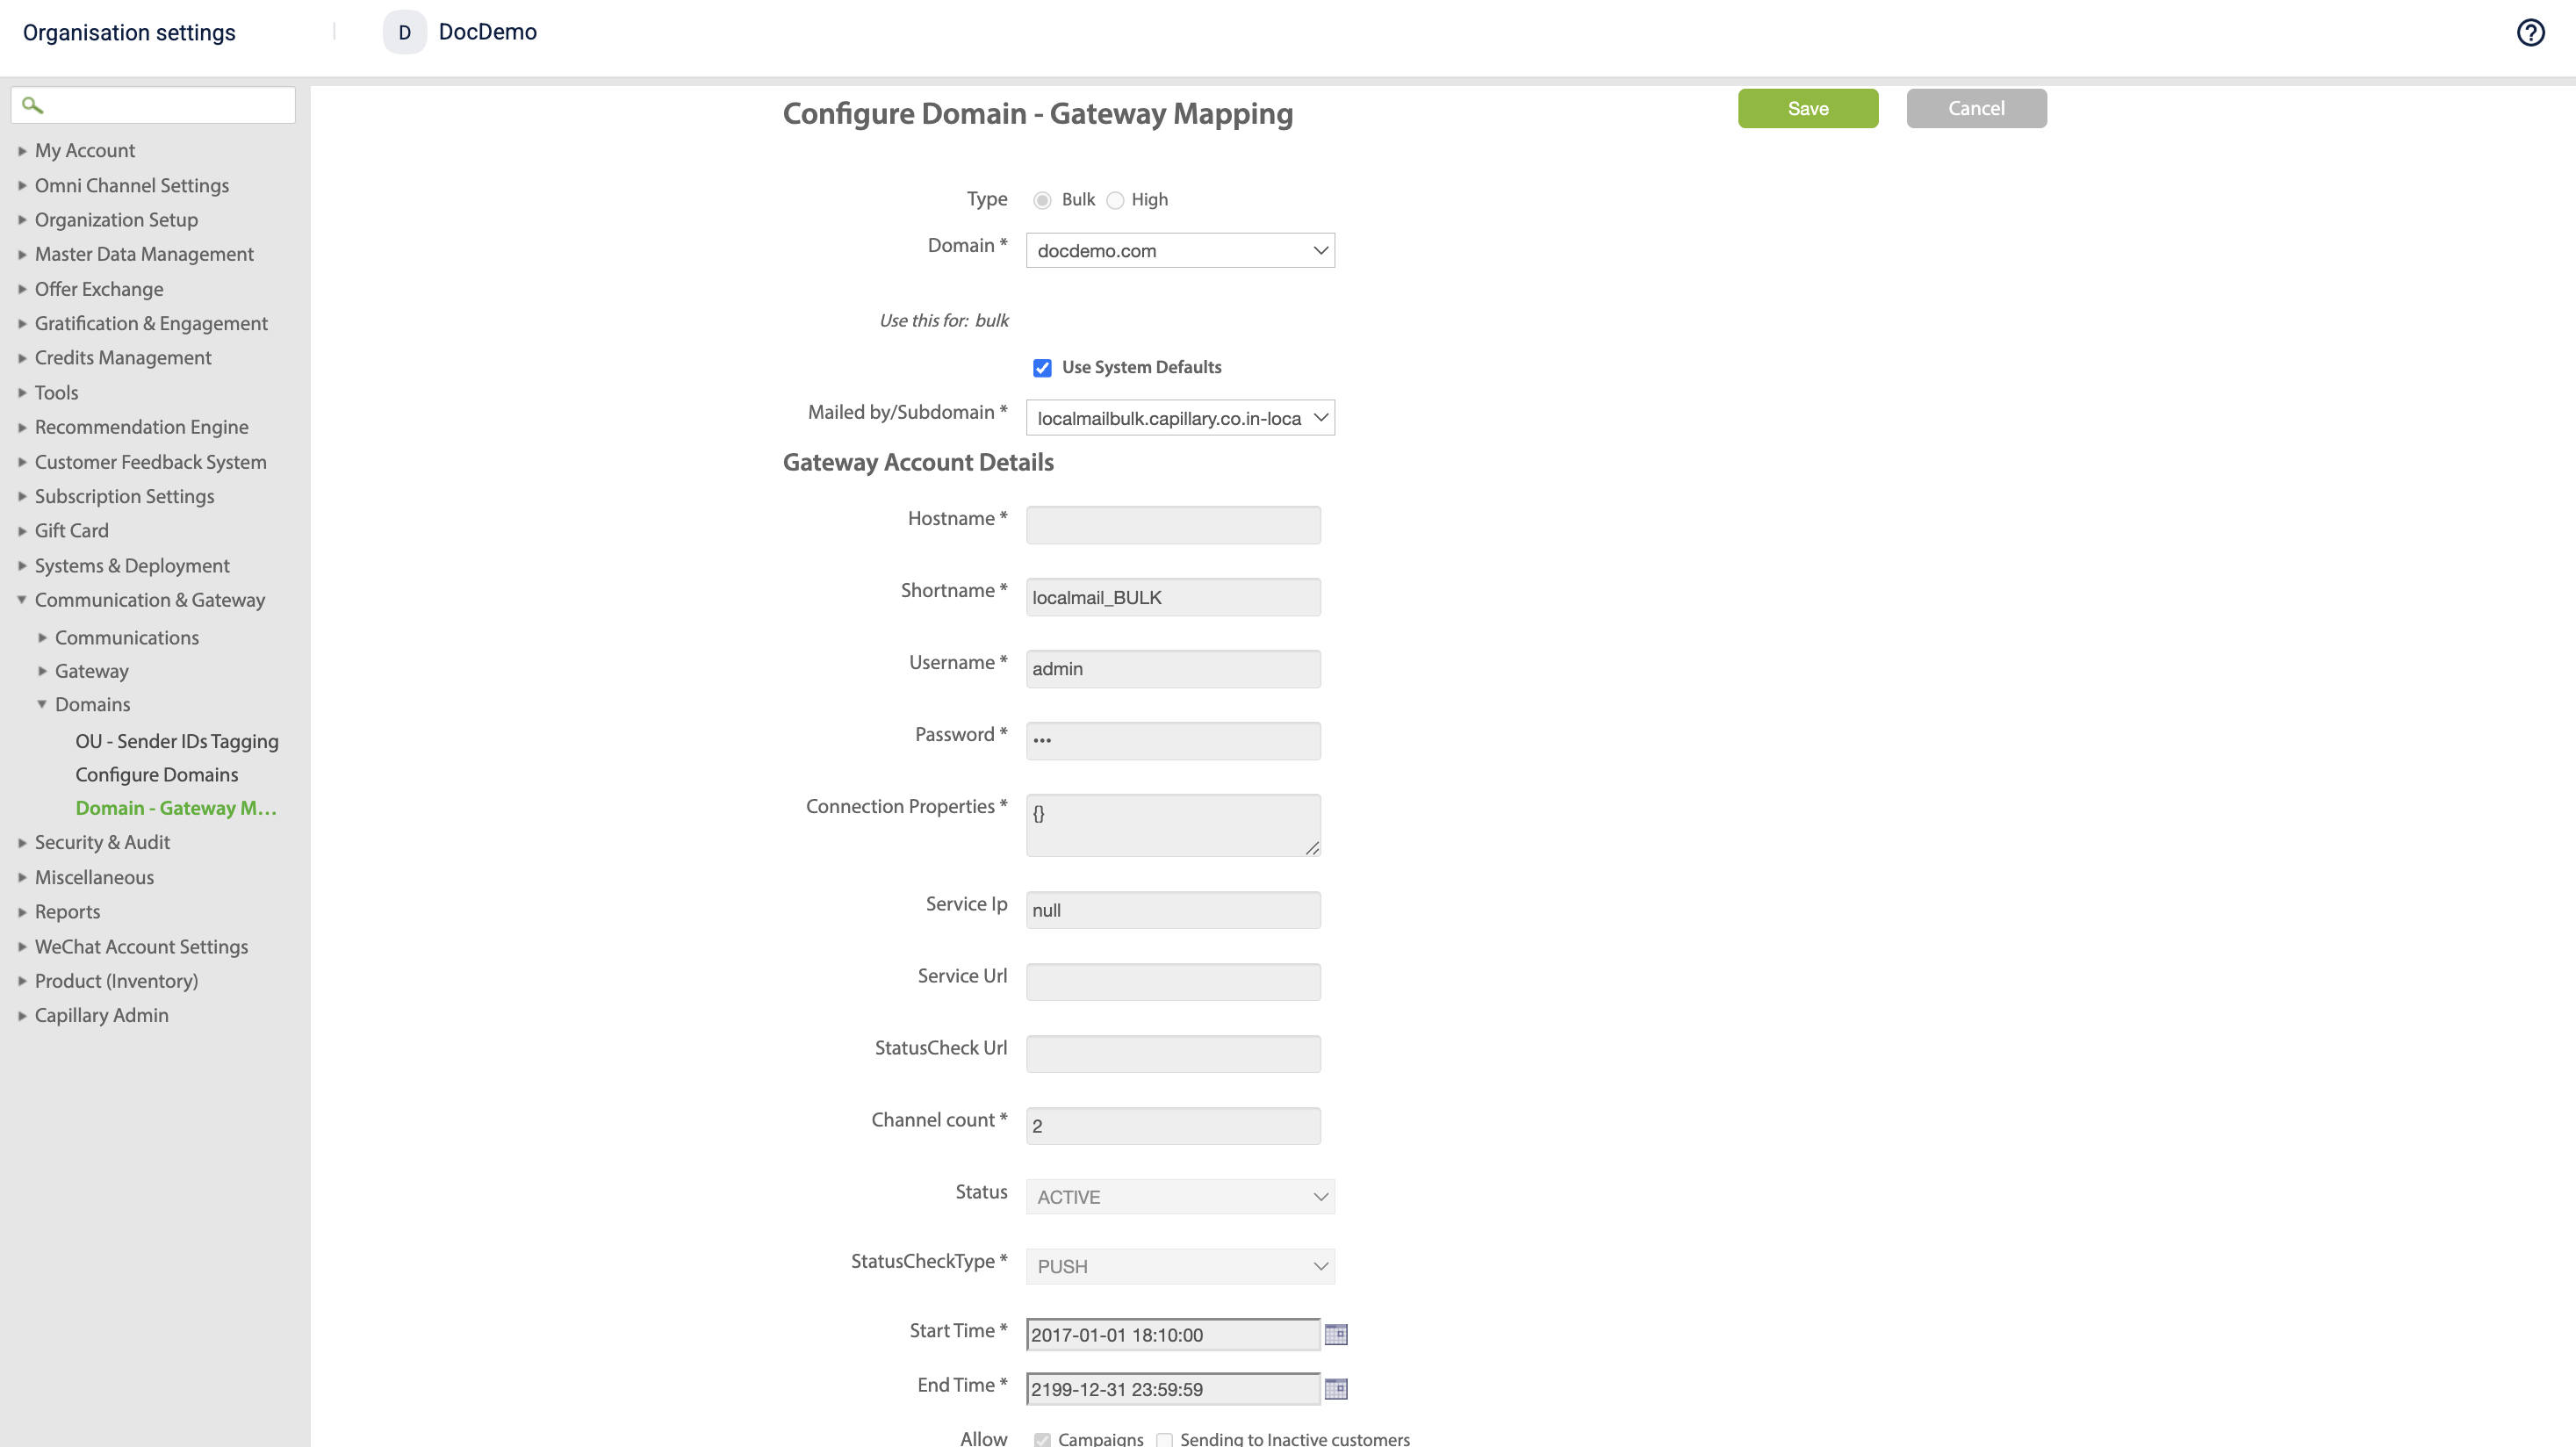Click the green Save button

pyautogui.click(x=1807, y=108)
